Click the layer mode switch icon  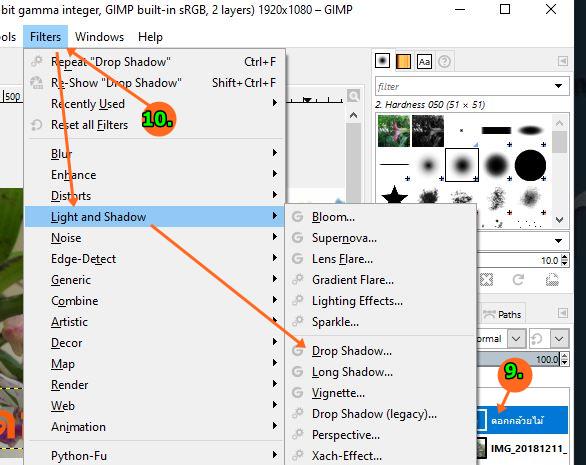click(537, 339)
